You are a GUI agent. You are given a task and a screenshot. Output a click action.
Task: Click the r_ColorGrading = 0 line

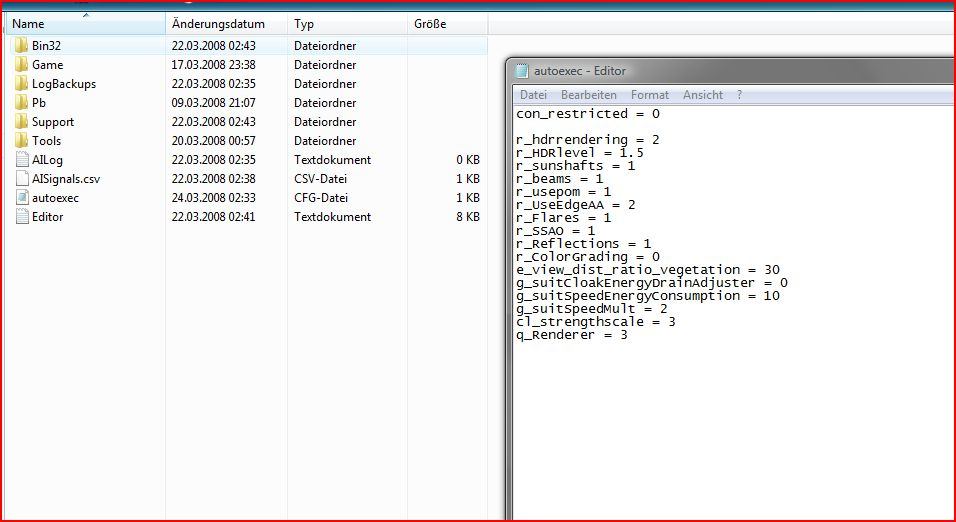pyautogui.click(x=588, y=257)
